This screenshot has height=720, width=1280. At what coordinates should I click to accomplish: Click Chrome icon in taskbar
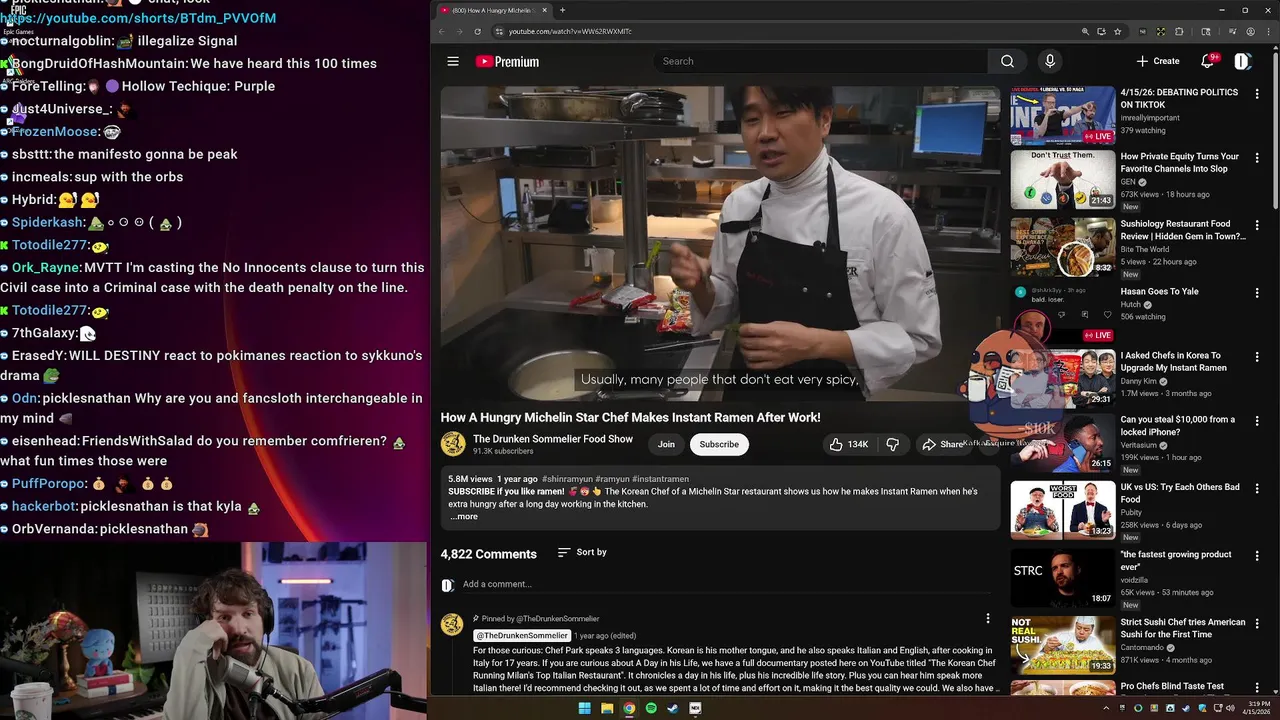629,708
